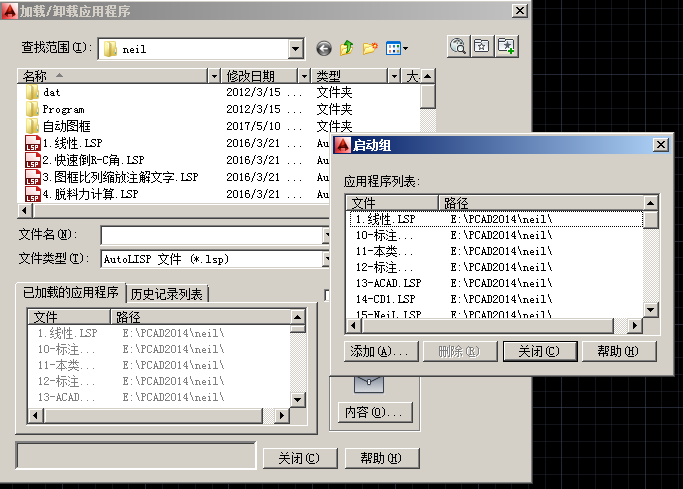Click 文件 column header in loaded applications
683x489 pixels.
tap(69, 317)
